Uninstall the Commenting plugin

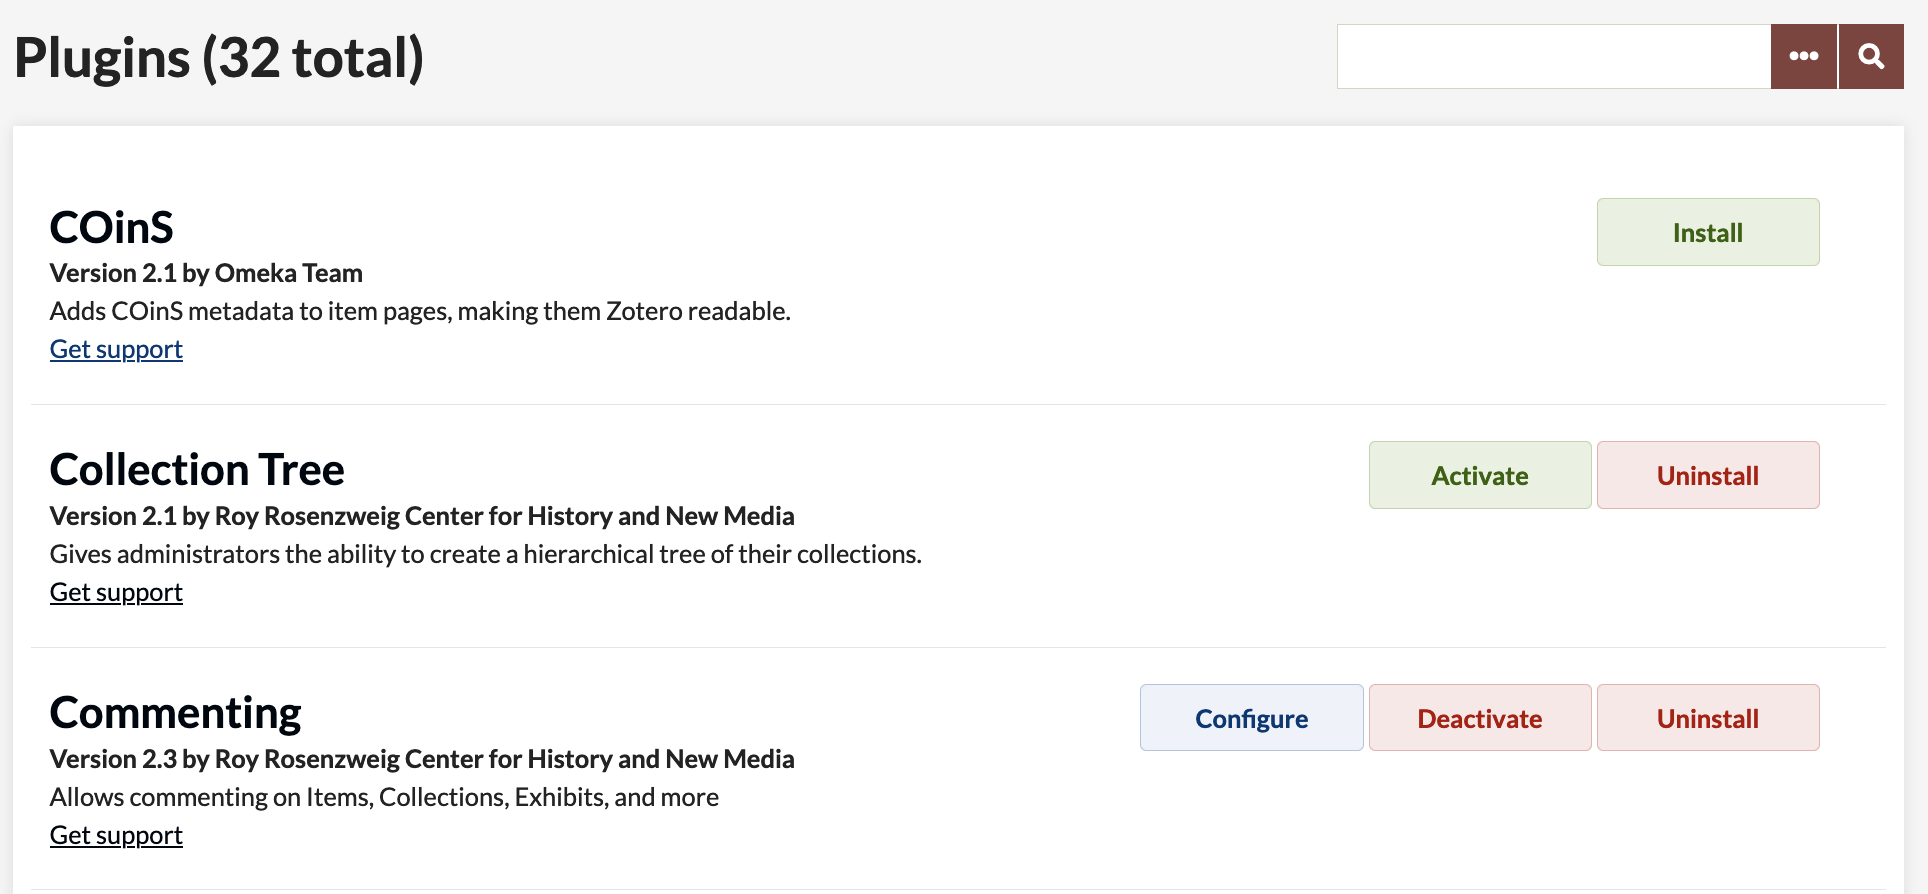[x=1707, y=719]
